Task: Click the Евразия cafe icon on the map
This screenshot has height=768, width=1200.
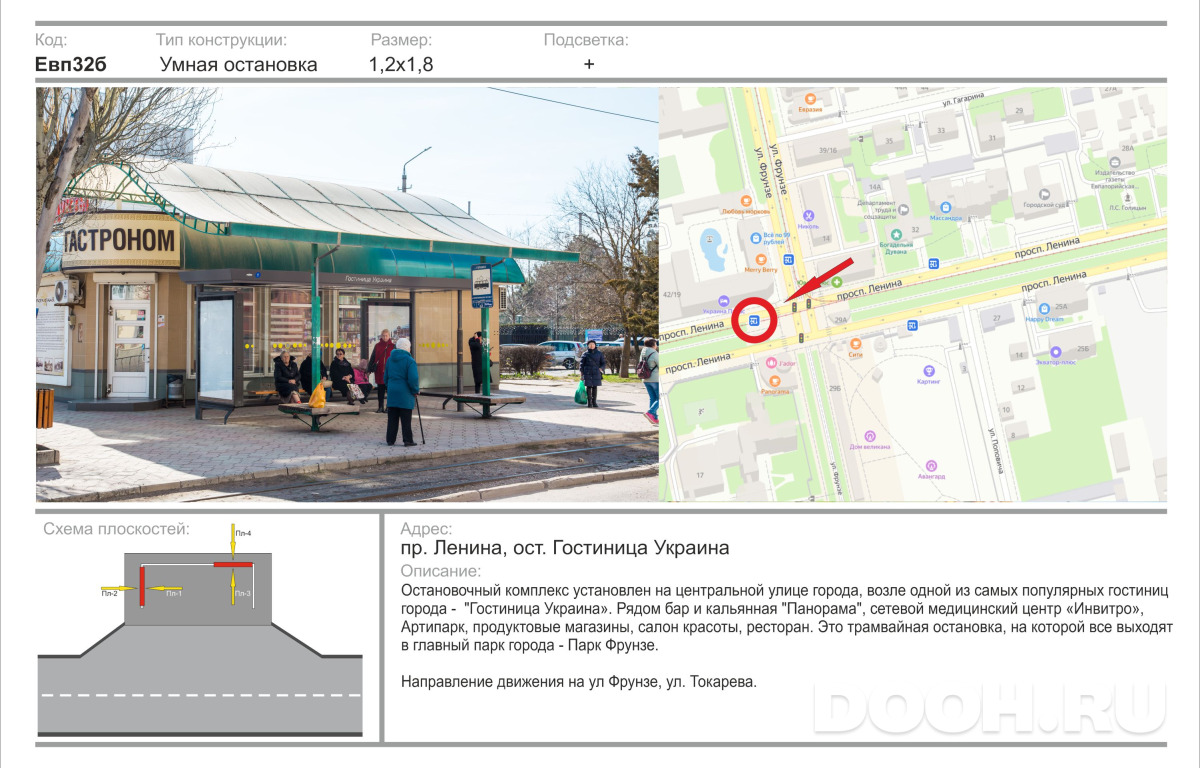Action: point(810,99)
